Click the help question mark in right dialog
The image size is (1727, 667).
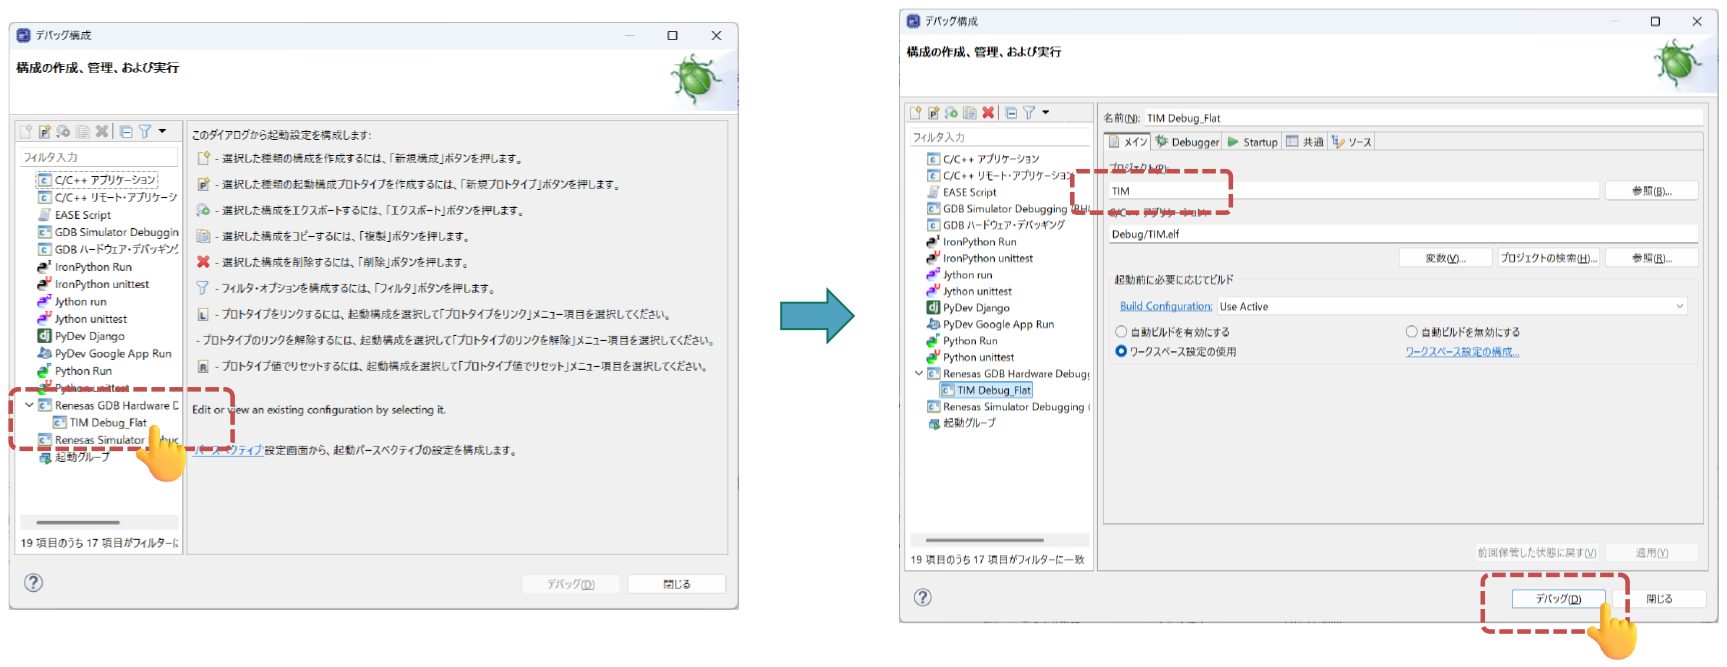[x=922, y=597]
